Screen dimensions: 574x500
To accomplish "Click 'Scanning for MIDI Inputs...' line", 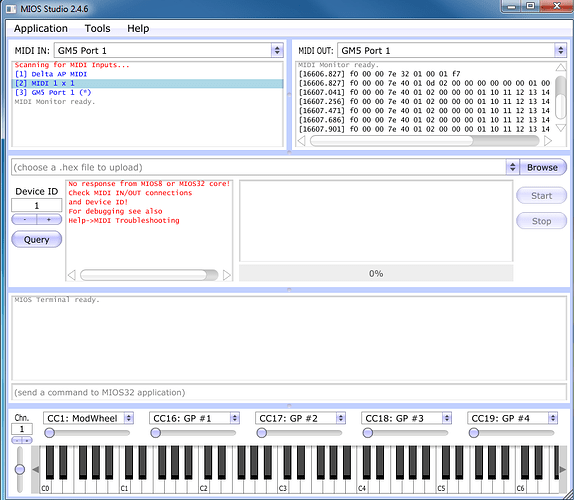I will coord(72,65).
